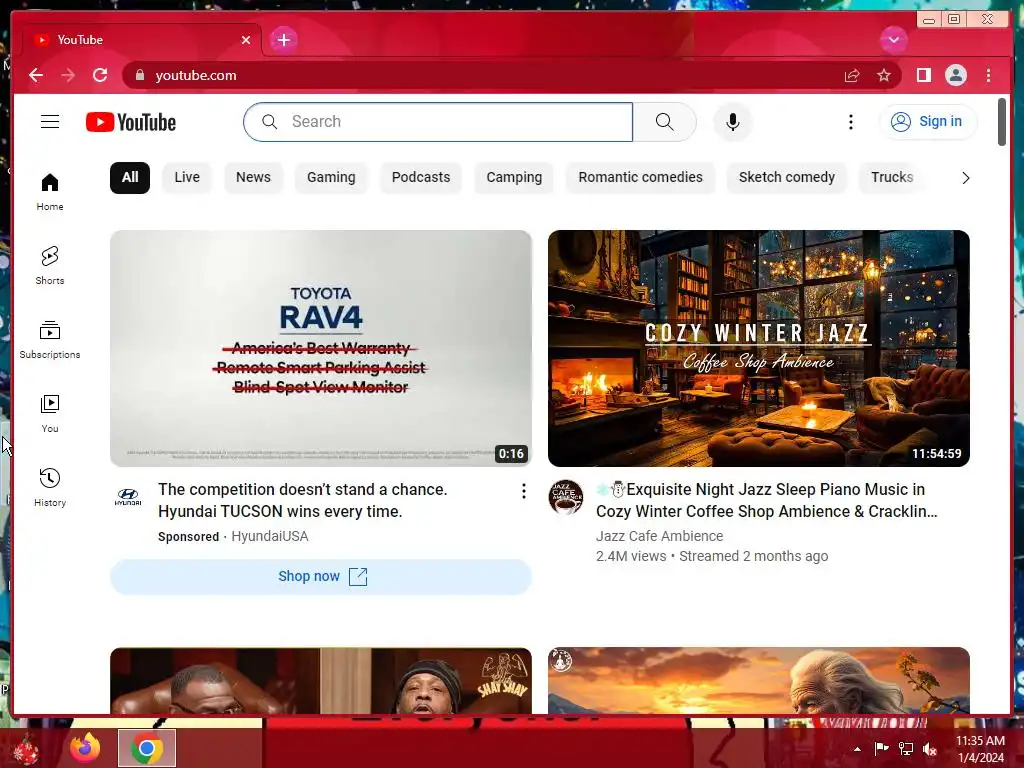Screen dimensions: 1024x768
Task: Click the YouTube logo
Action: tap(131, 122)
